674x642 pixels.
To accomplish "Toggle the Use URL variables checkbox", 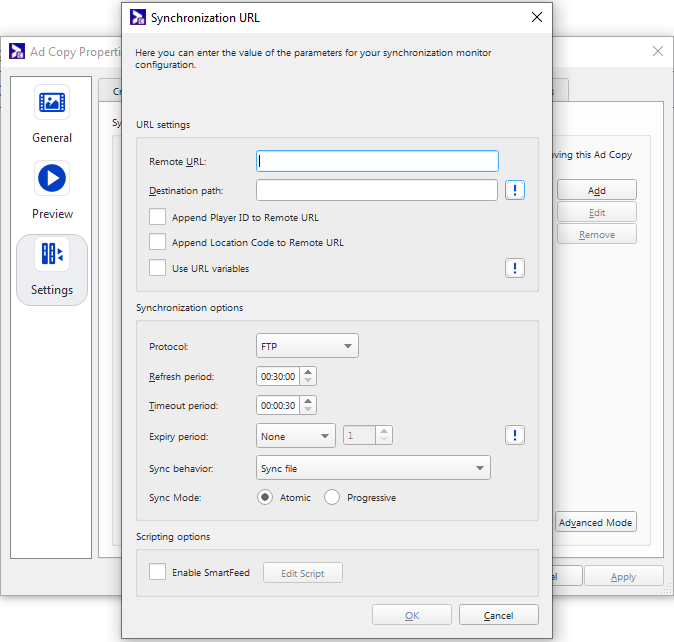I will pos(157,268).
